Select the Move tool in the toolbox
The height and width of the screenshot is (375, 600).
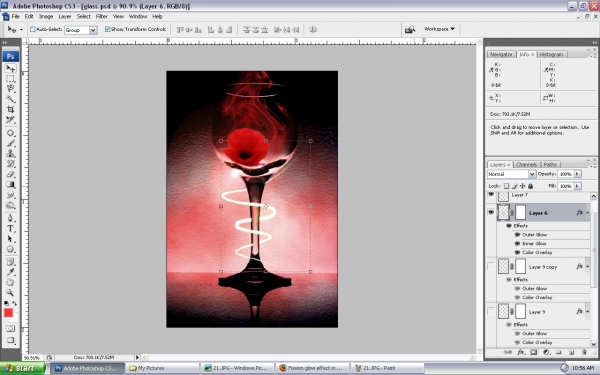tap(10, 68)
